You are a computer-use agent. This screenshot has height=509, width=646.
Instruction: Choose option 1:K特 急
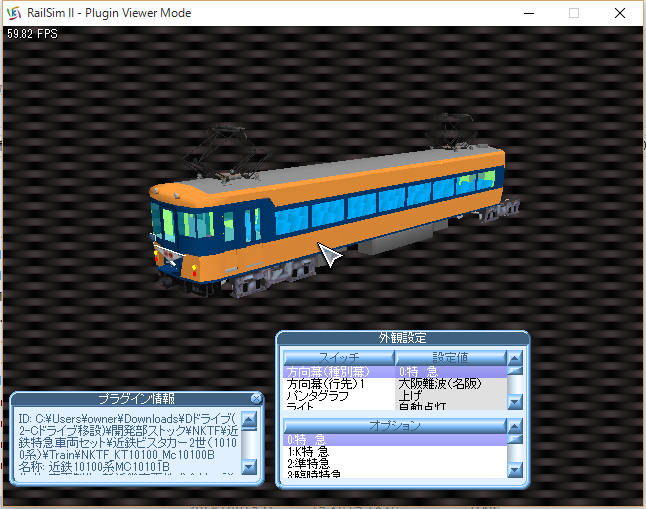395,452
